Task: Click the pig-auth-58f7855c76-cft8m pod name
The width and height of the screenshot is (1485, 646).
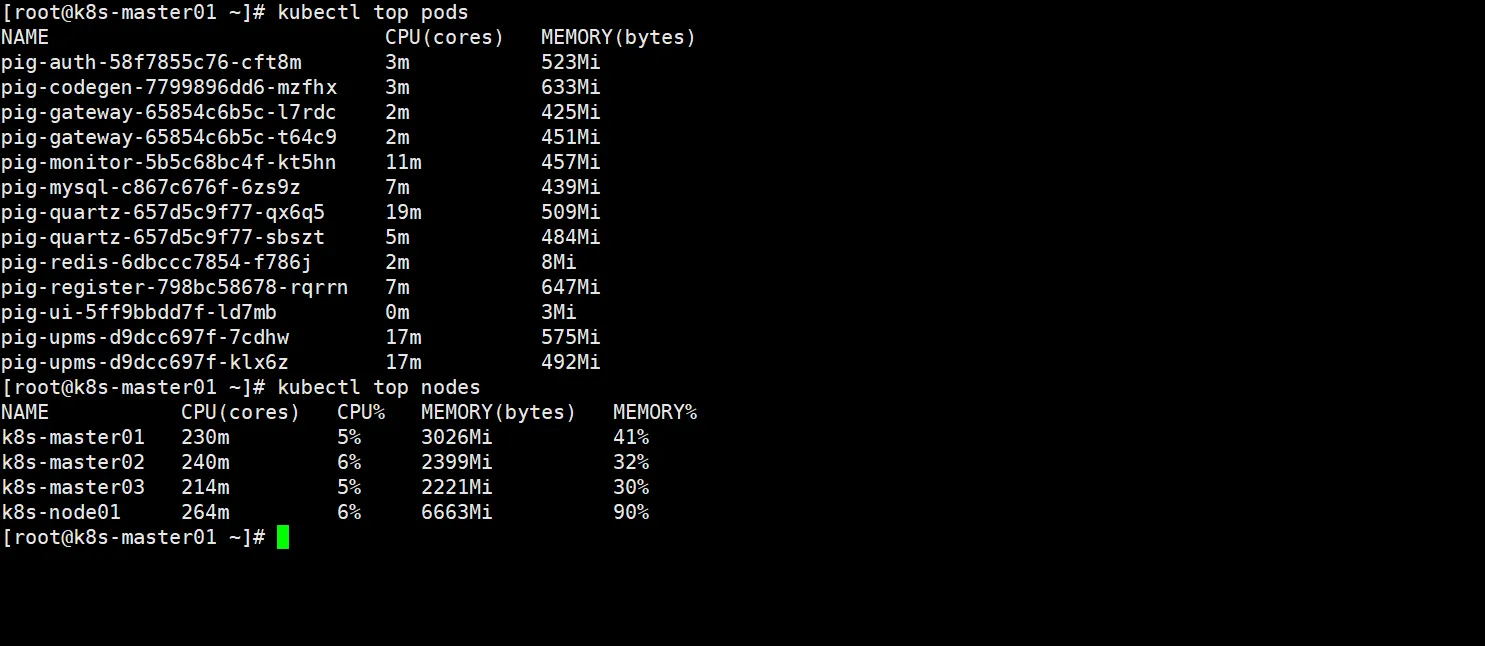Action: [x=151, y=63]
